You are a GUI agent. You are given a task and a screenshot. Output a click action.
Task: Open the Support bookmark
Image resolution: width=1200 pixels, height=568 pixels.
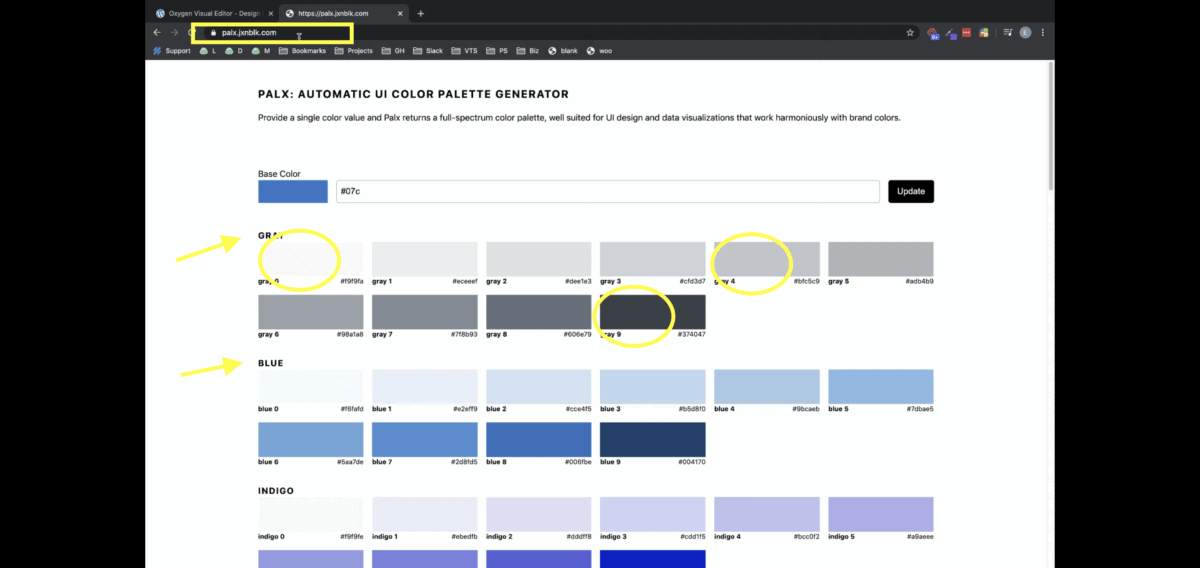click(171, 50)
